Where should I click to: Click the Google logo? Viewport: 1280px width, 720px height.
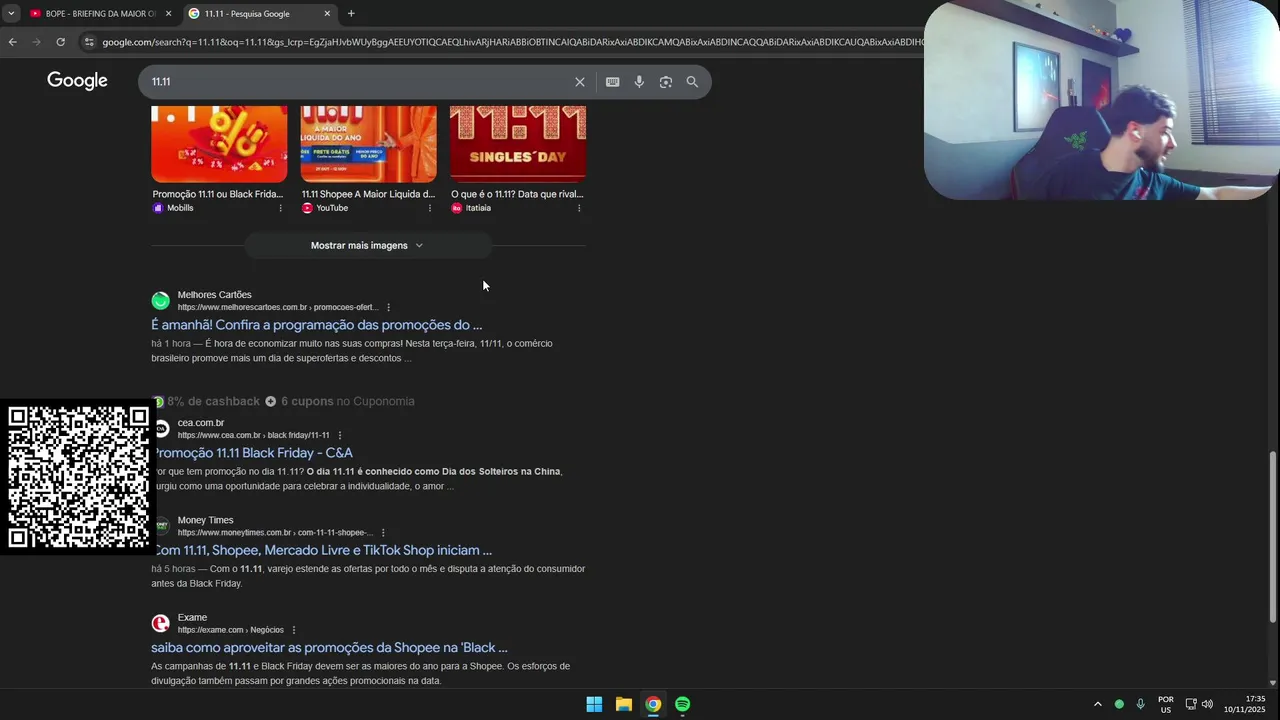(x=77, y=81)
